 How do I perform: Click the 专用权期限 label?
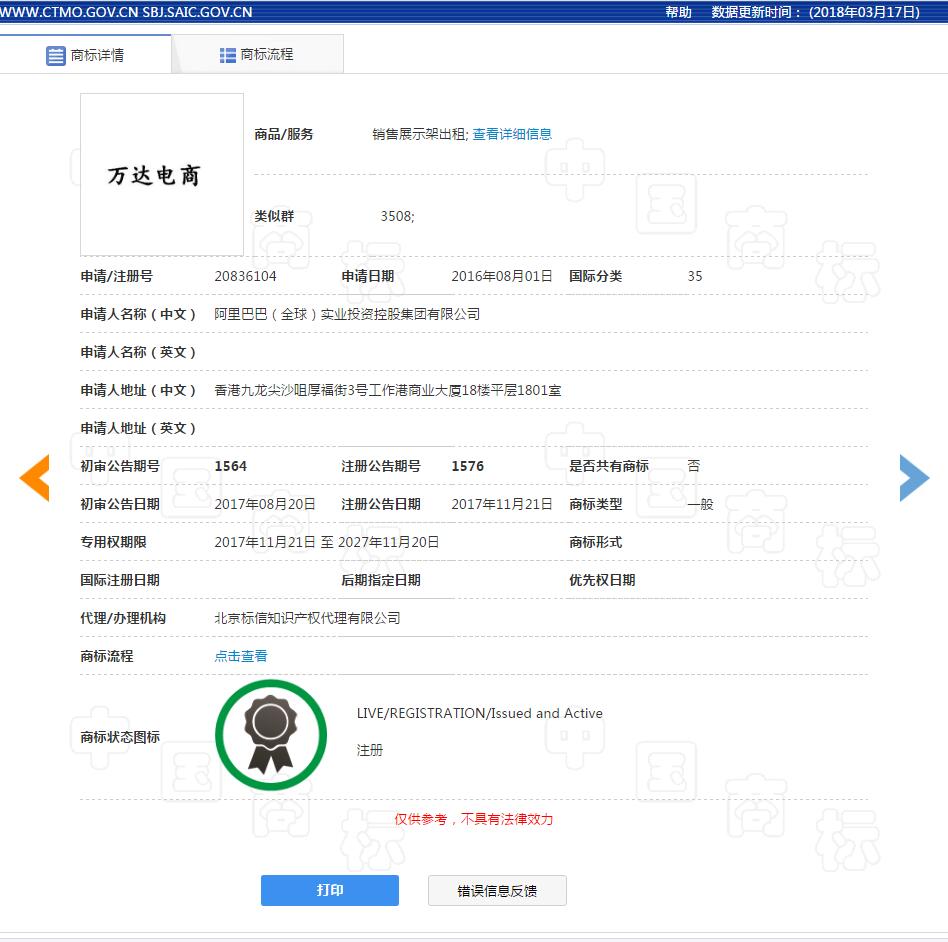coord(113,542)
